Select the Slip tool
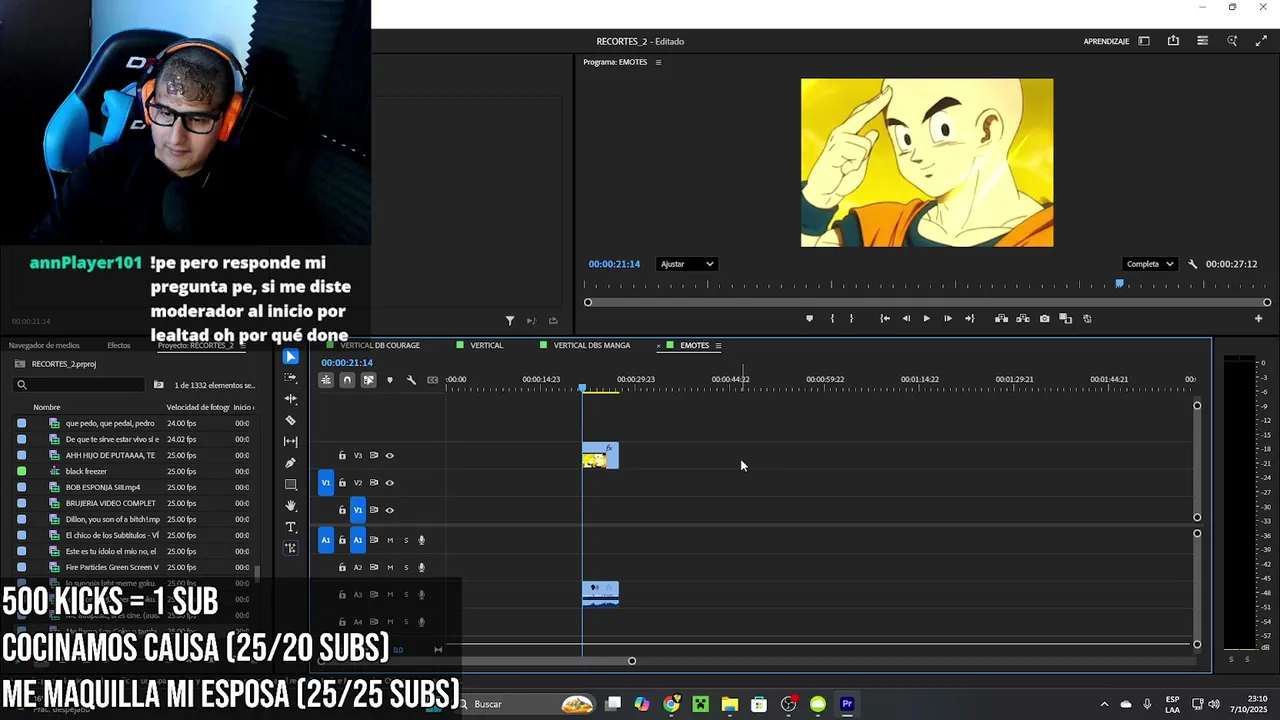The height and width of the screenshot is (720, 1280). coord(290,441)
